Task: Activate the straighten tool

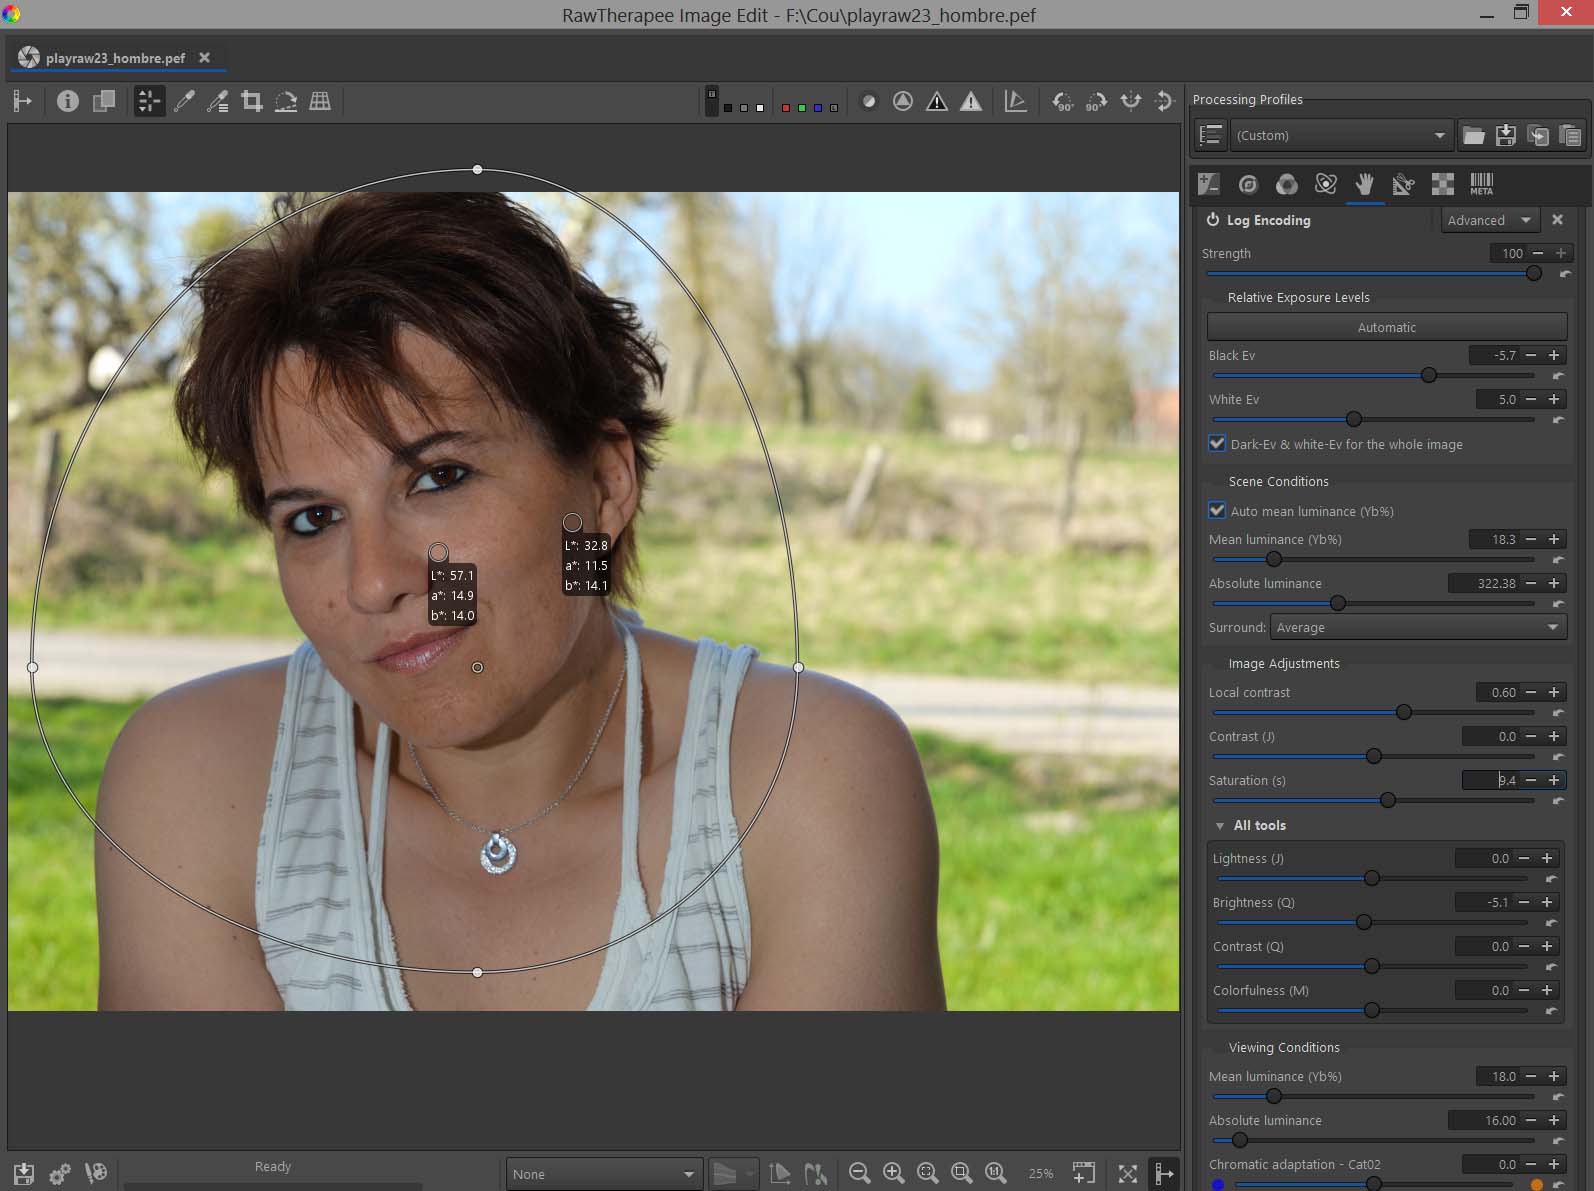Action: pos(286,101)
